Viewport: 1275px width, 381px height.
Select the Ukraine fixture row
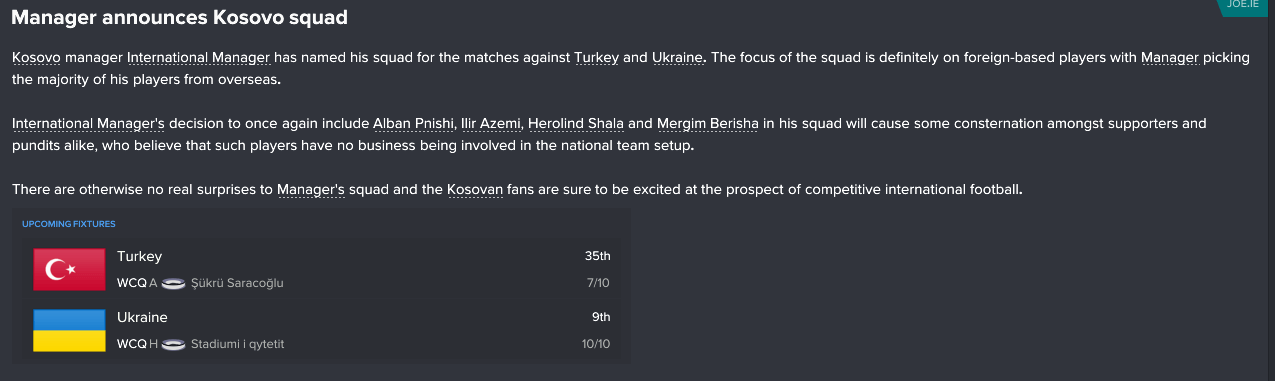[322, 330]
